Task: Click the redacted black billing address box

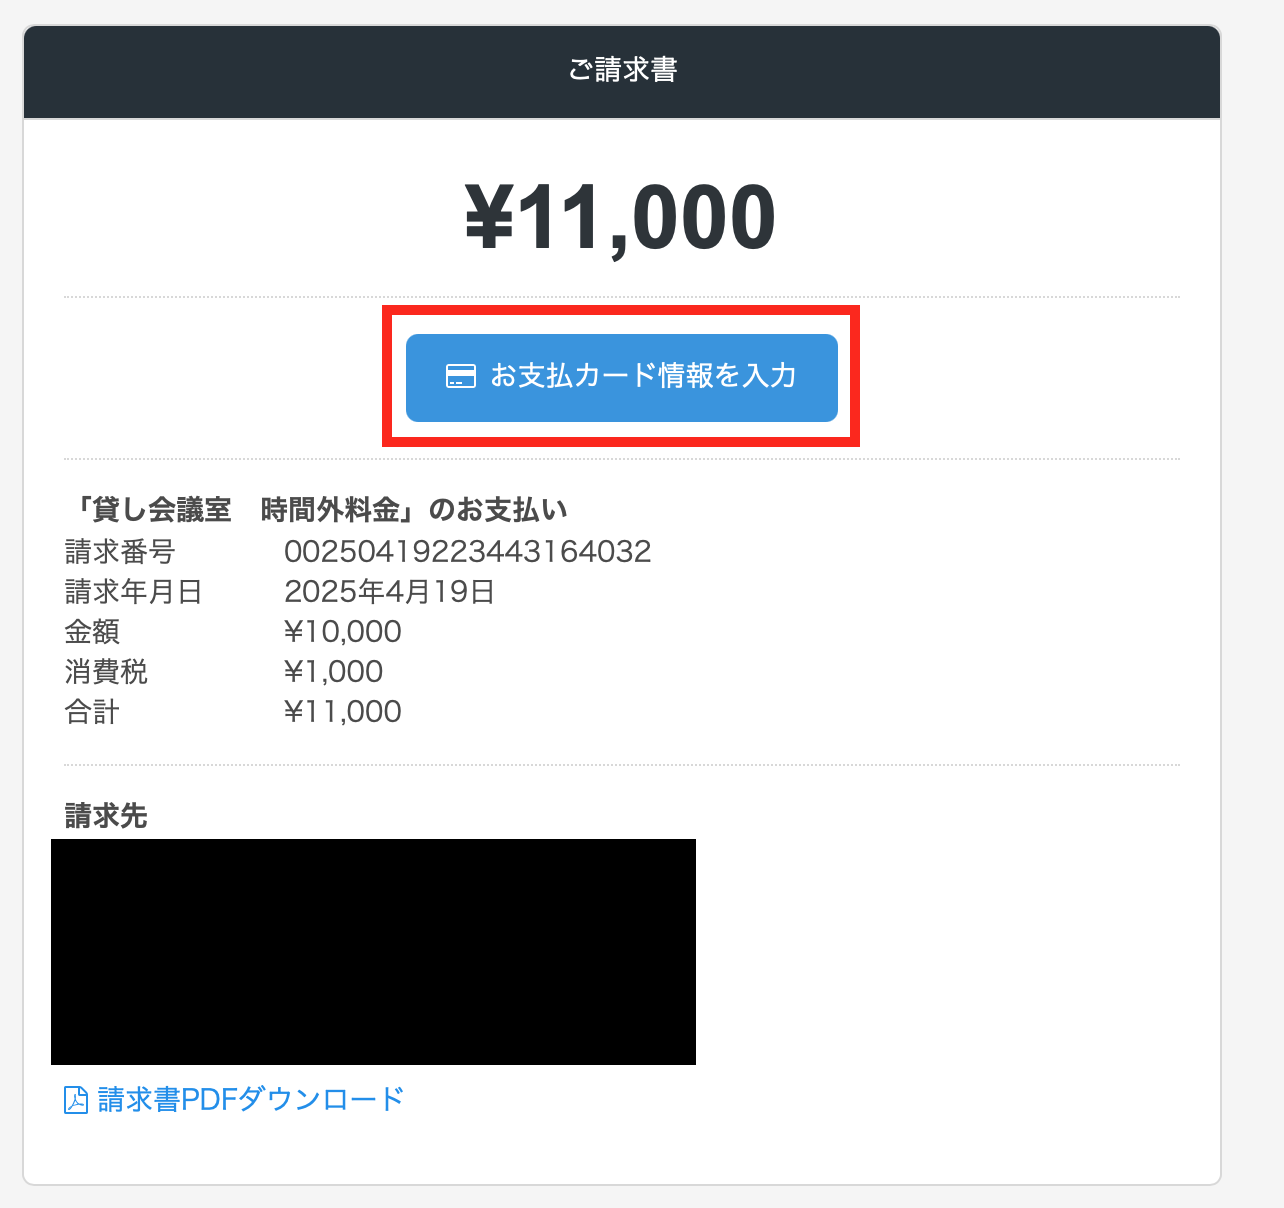Action: pyautogui.click(x=373, y=951)
